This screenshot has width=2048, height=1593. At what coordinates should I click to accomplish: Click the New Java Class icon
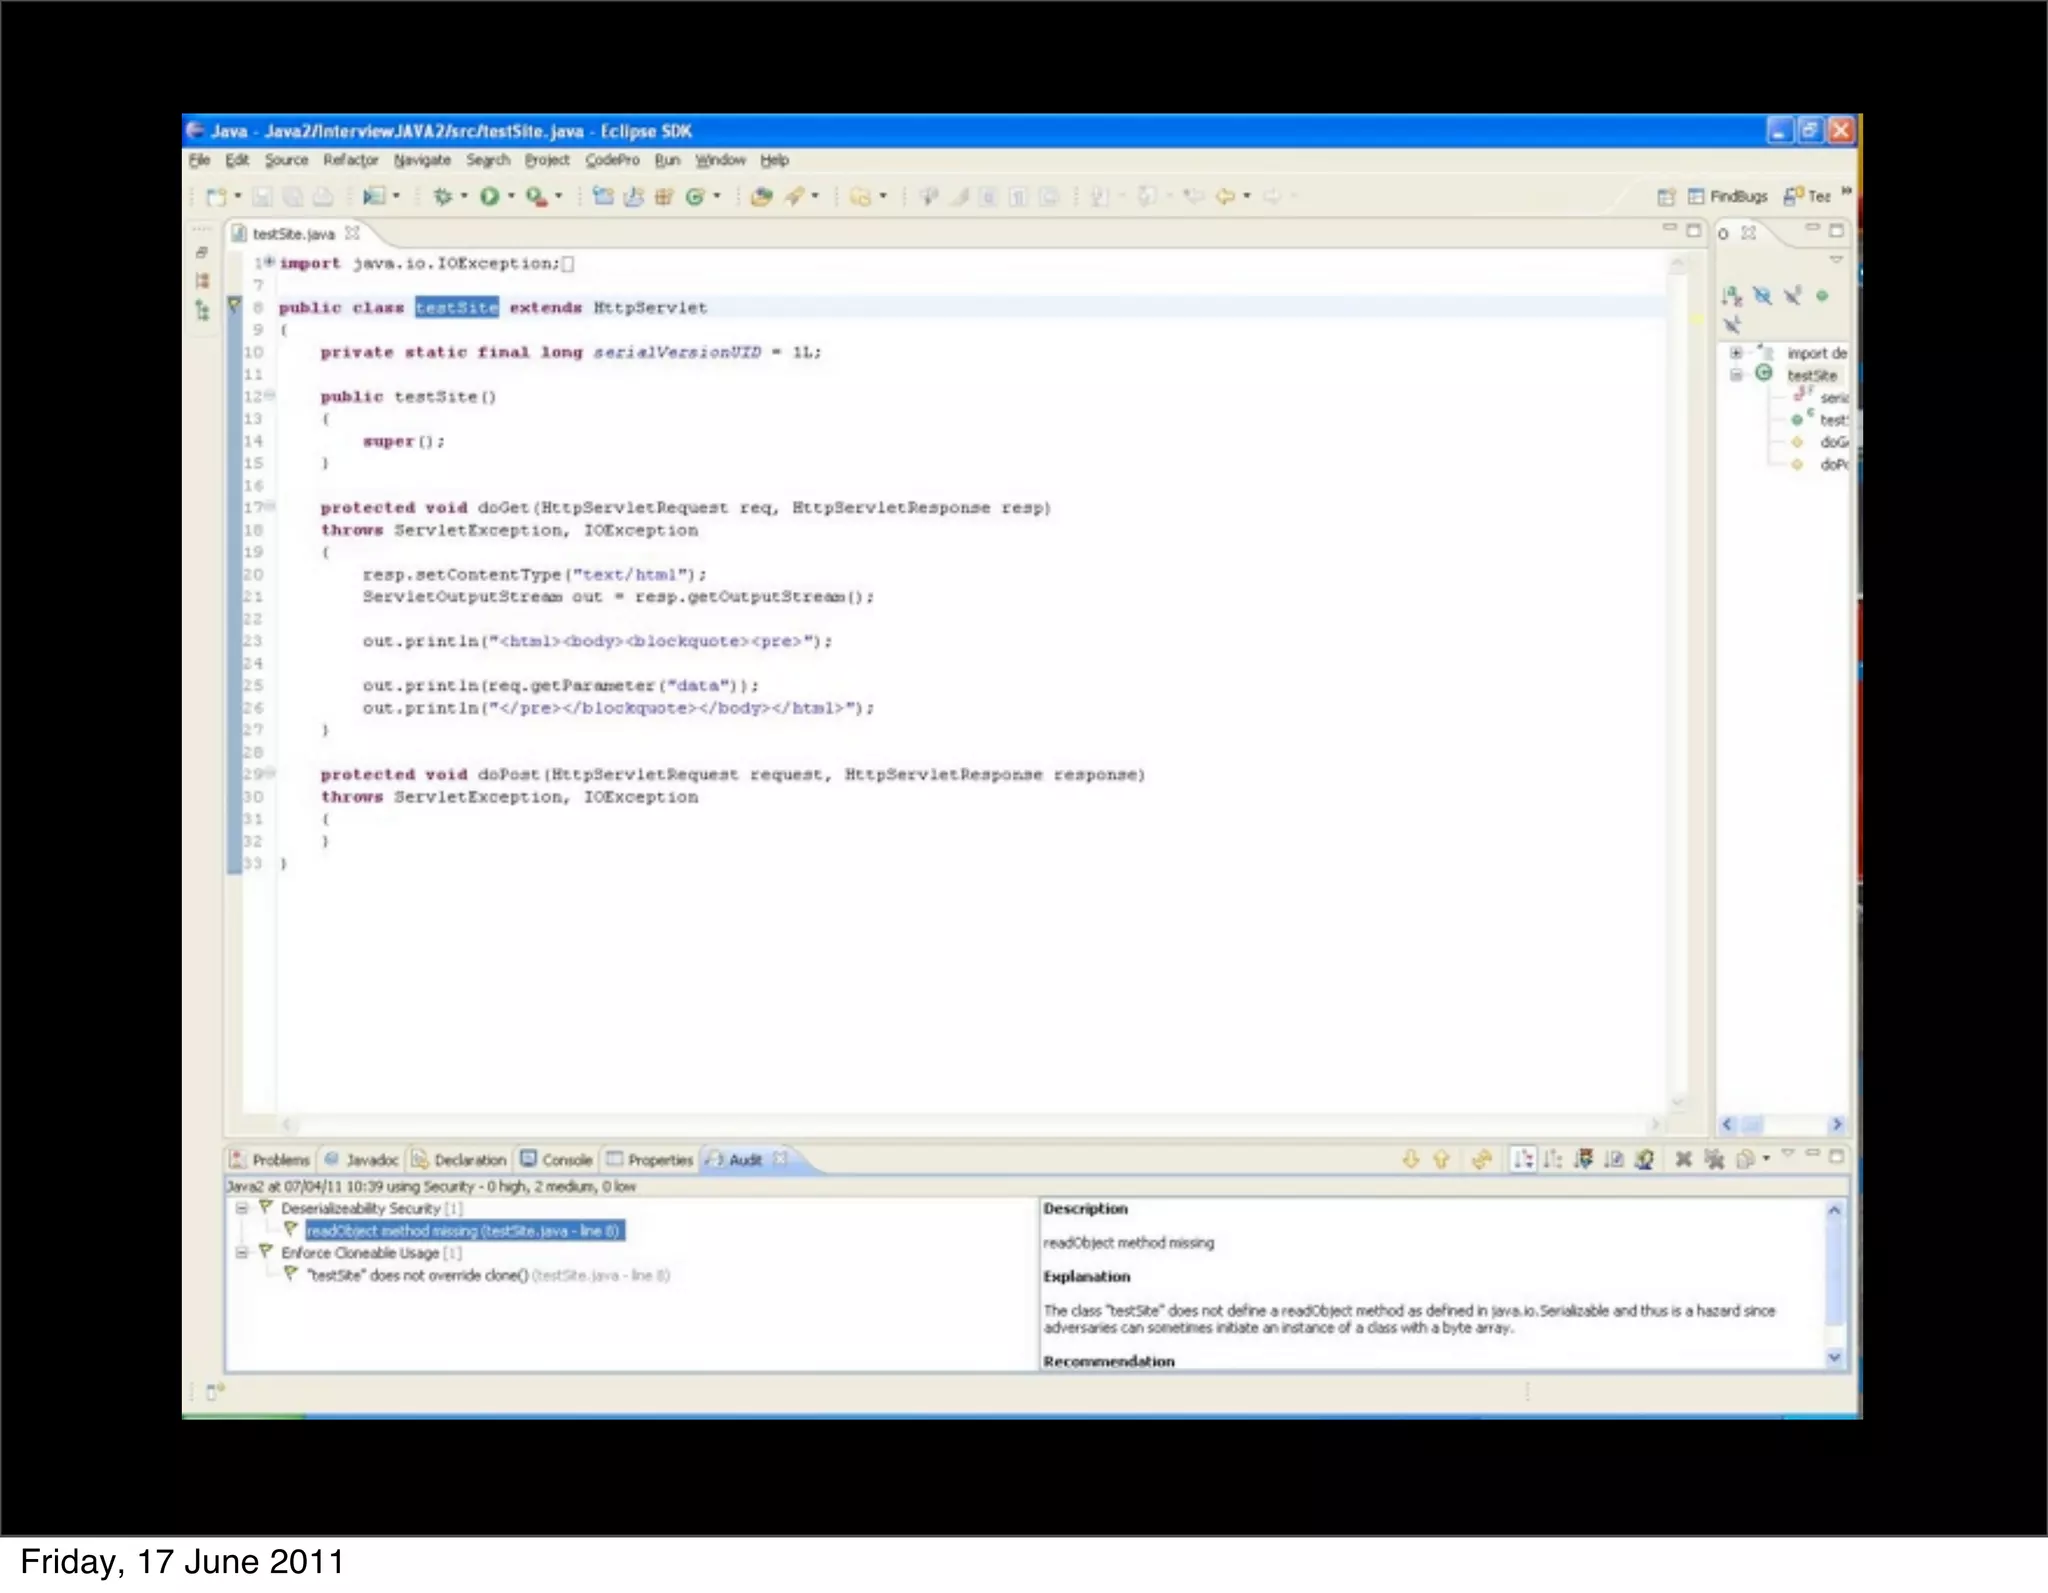pos(696,197)
